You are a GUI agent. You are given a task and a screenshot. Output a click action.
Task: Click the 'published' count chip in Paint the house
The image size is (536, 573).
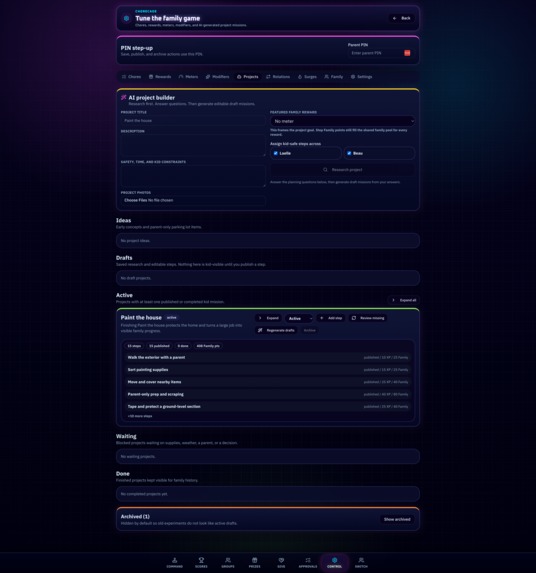(x=159, y=346)
